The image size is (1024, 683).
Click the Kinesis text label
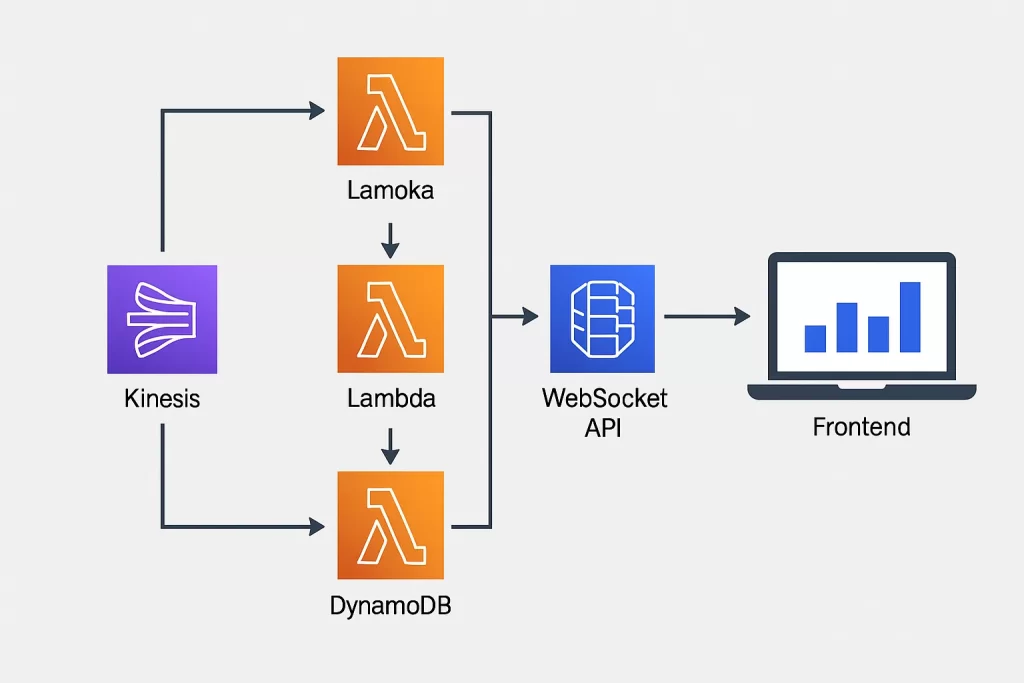162,399
